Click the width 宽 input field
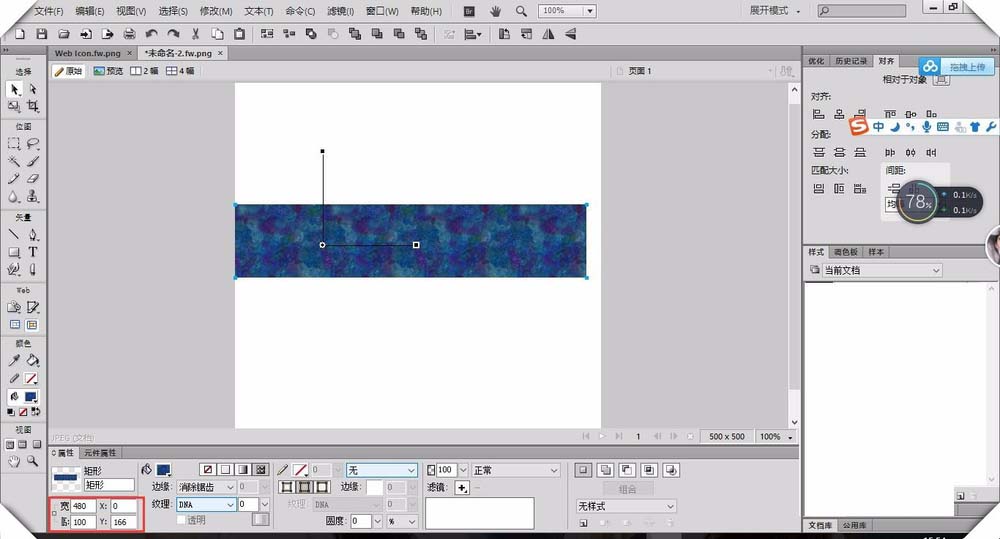The width and height of the screenshot is (1000, 539). pos(82,506)
